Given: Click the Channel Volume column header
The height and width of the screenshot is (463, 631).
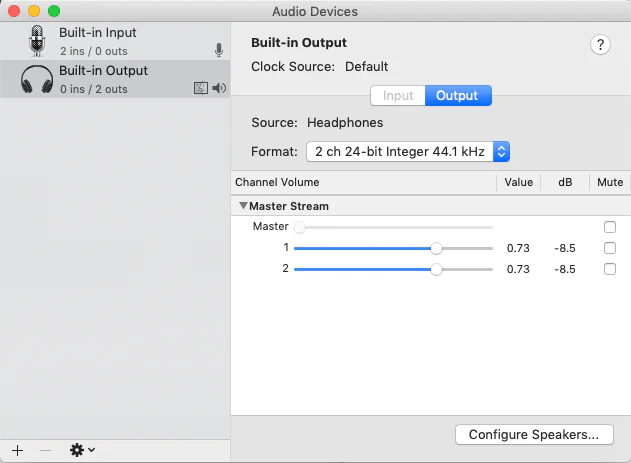Looking at the screenshot, I should [x=277, y=182].
